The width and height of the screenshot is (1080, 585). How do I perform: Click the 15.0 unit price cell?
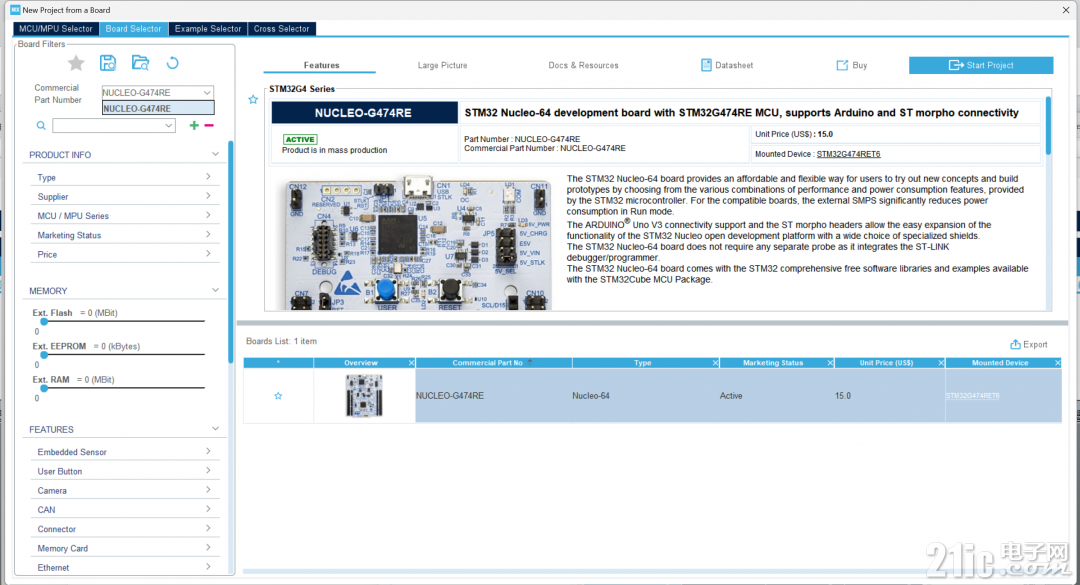click(x=842, y=396)
